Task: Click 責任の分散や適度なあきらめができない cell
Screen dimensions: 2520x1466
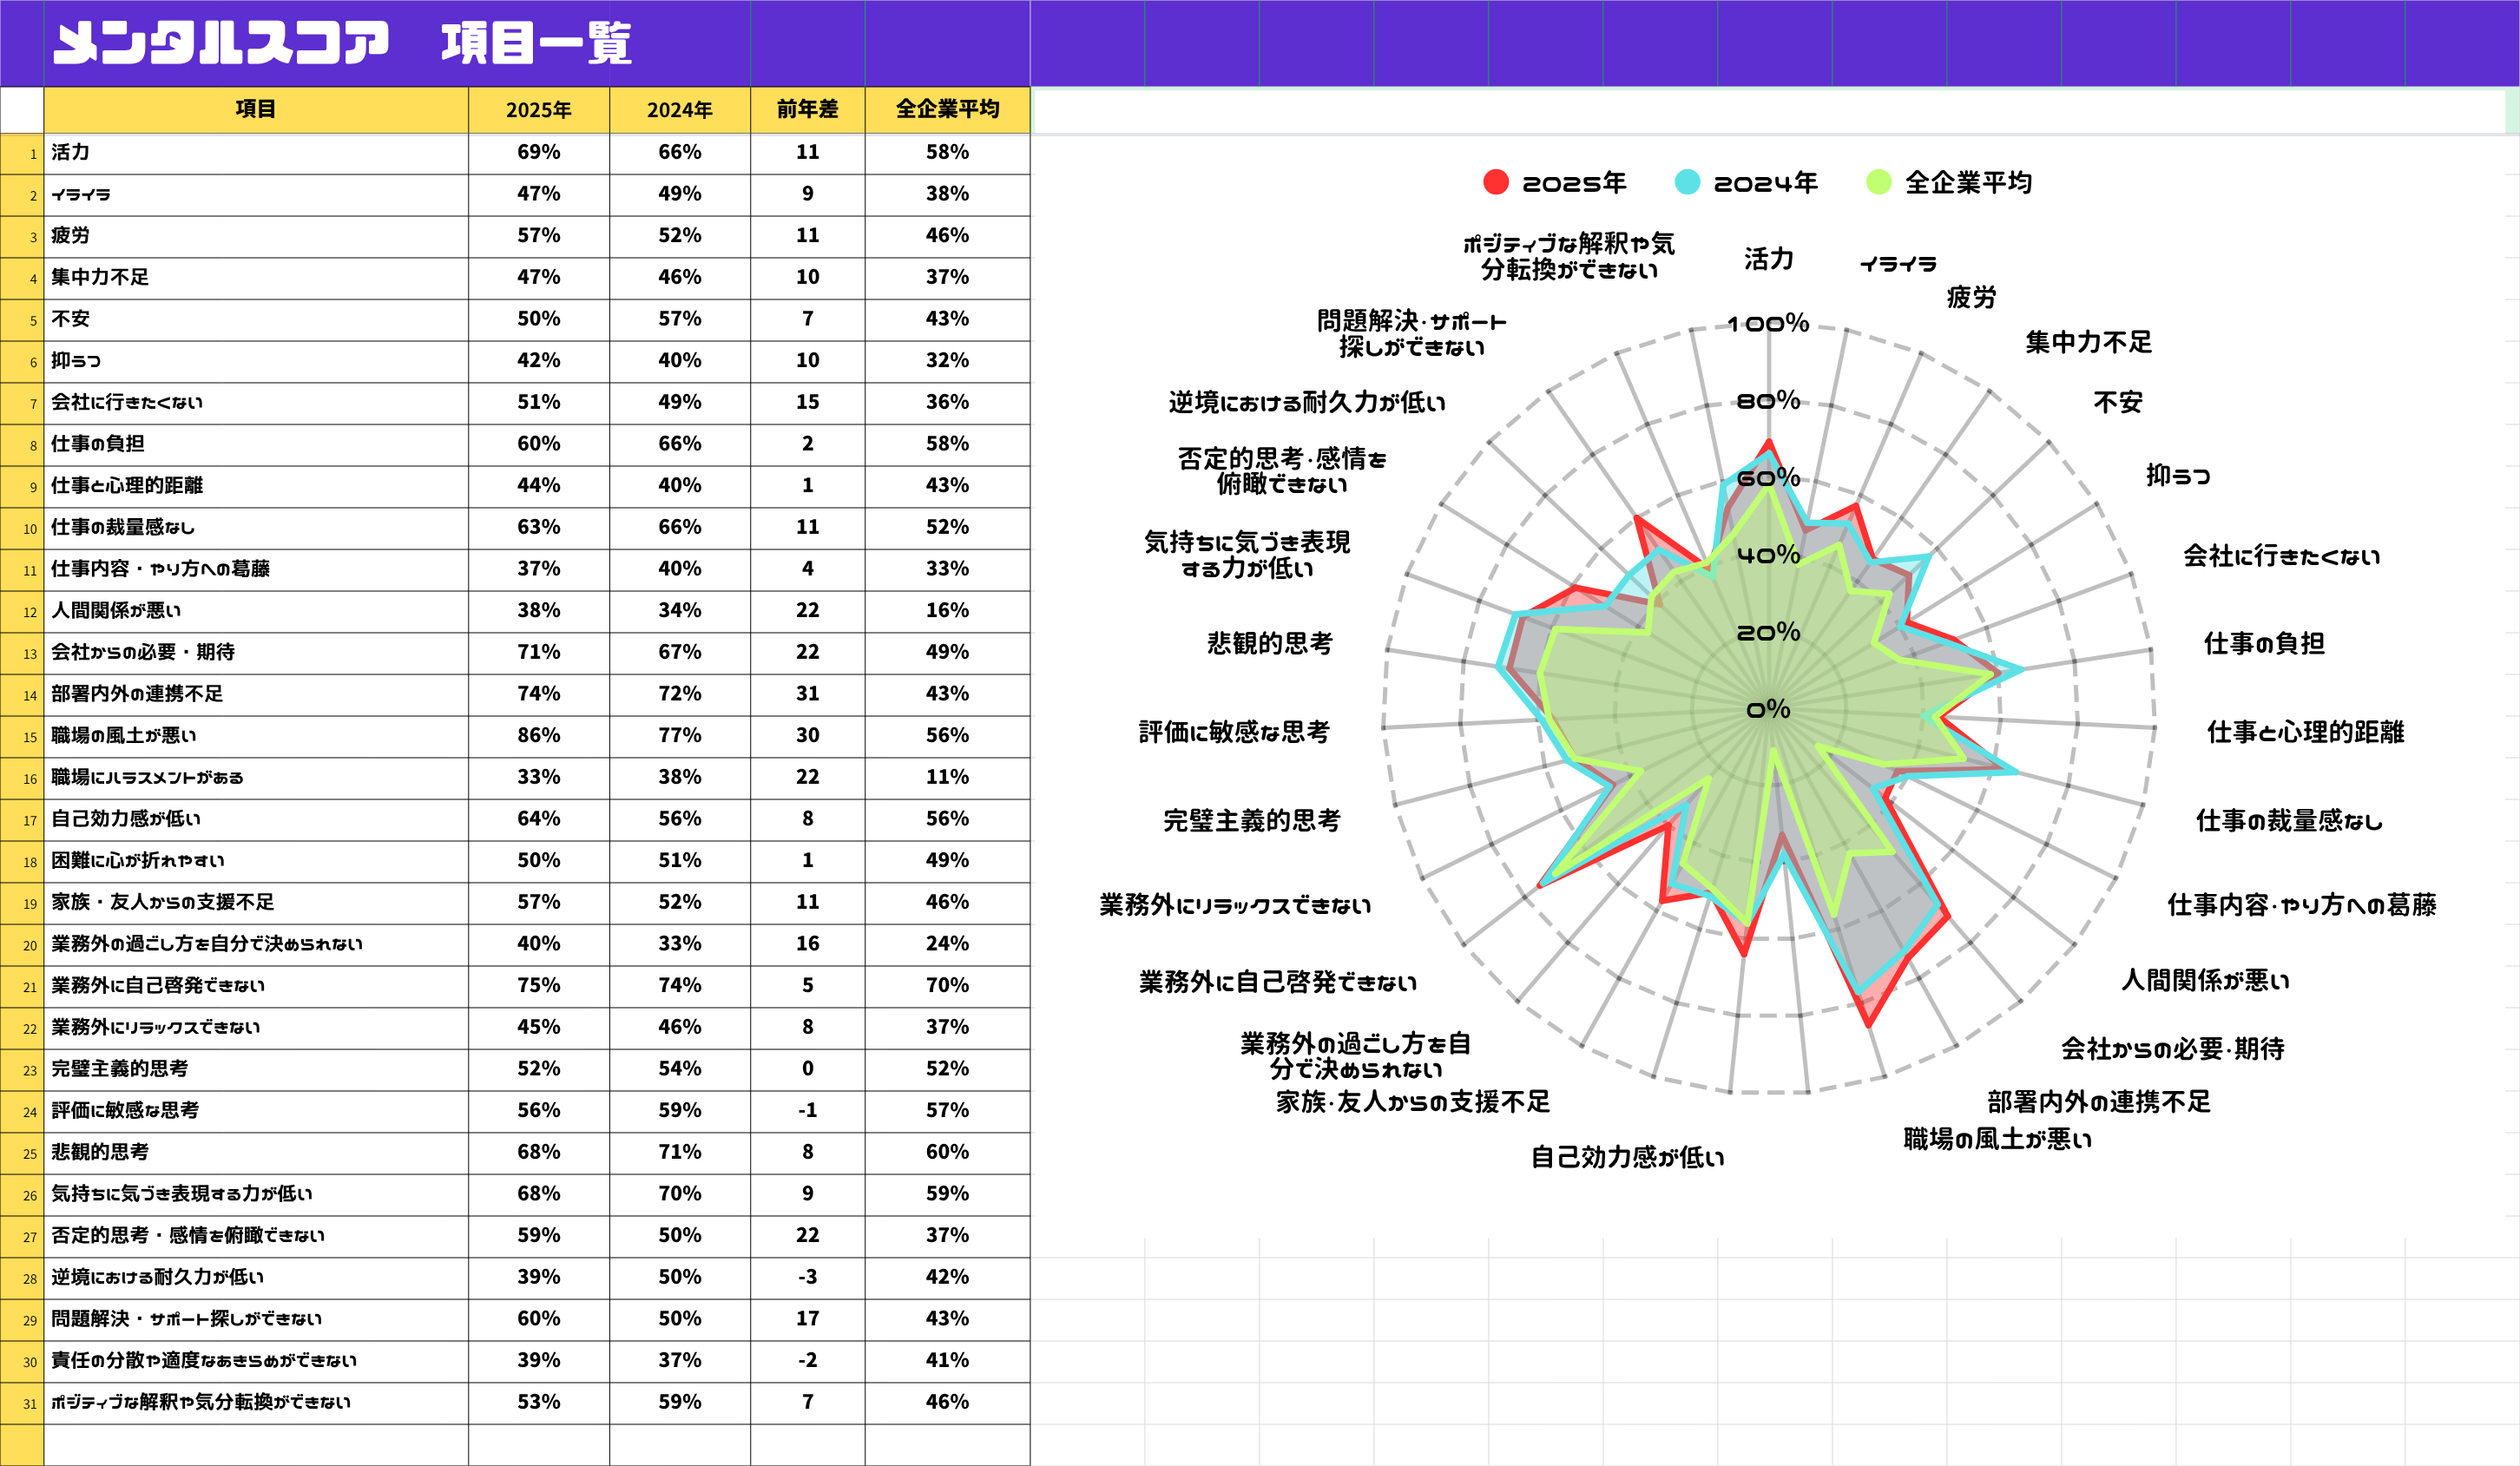Action: [256, 1361]
